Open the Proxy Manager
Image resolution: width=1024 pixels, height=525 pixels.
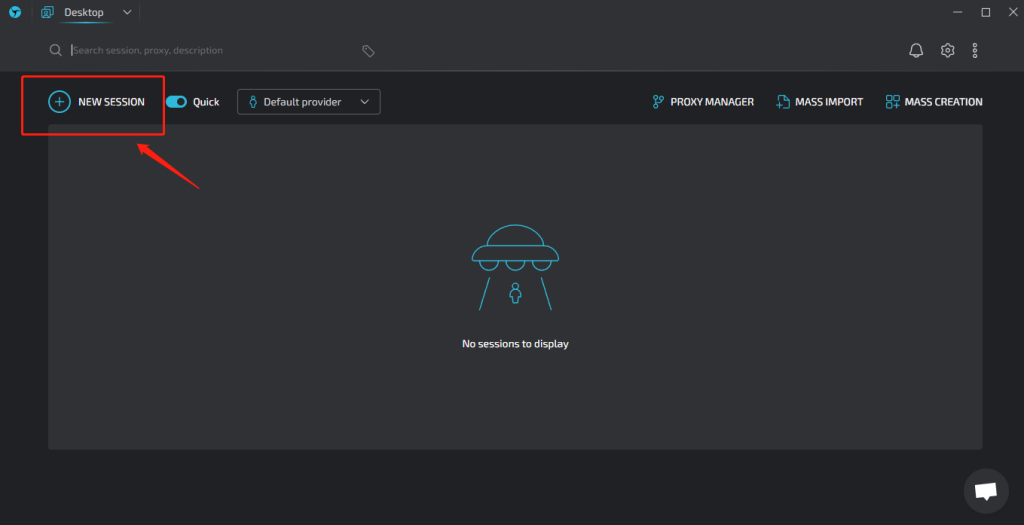point(702,102)
